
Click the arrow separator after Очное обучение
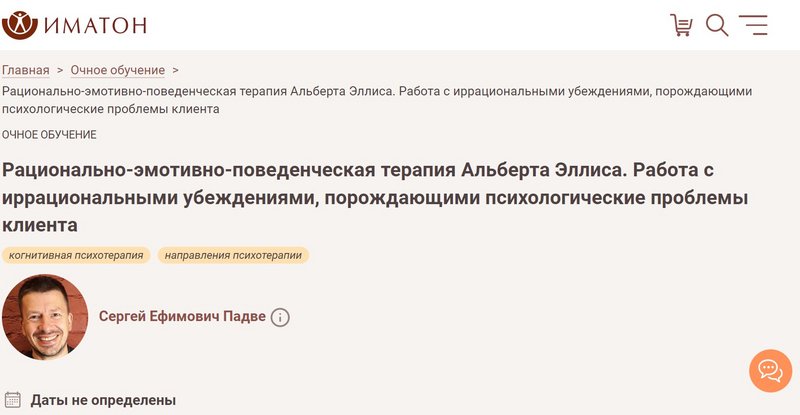175,70
